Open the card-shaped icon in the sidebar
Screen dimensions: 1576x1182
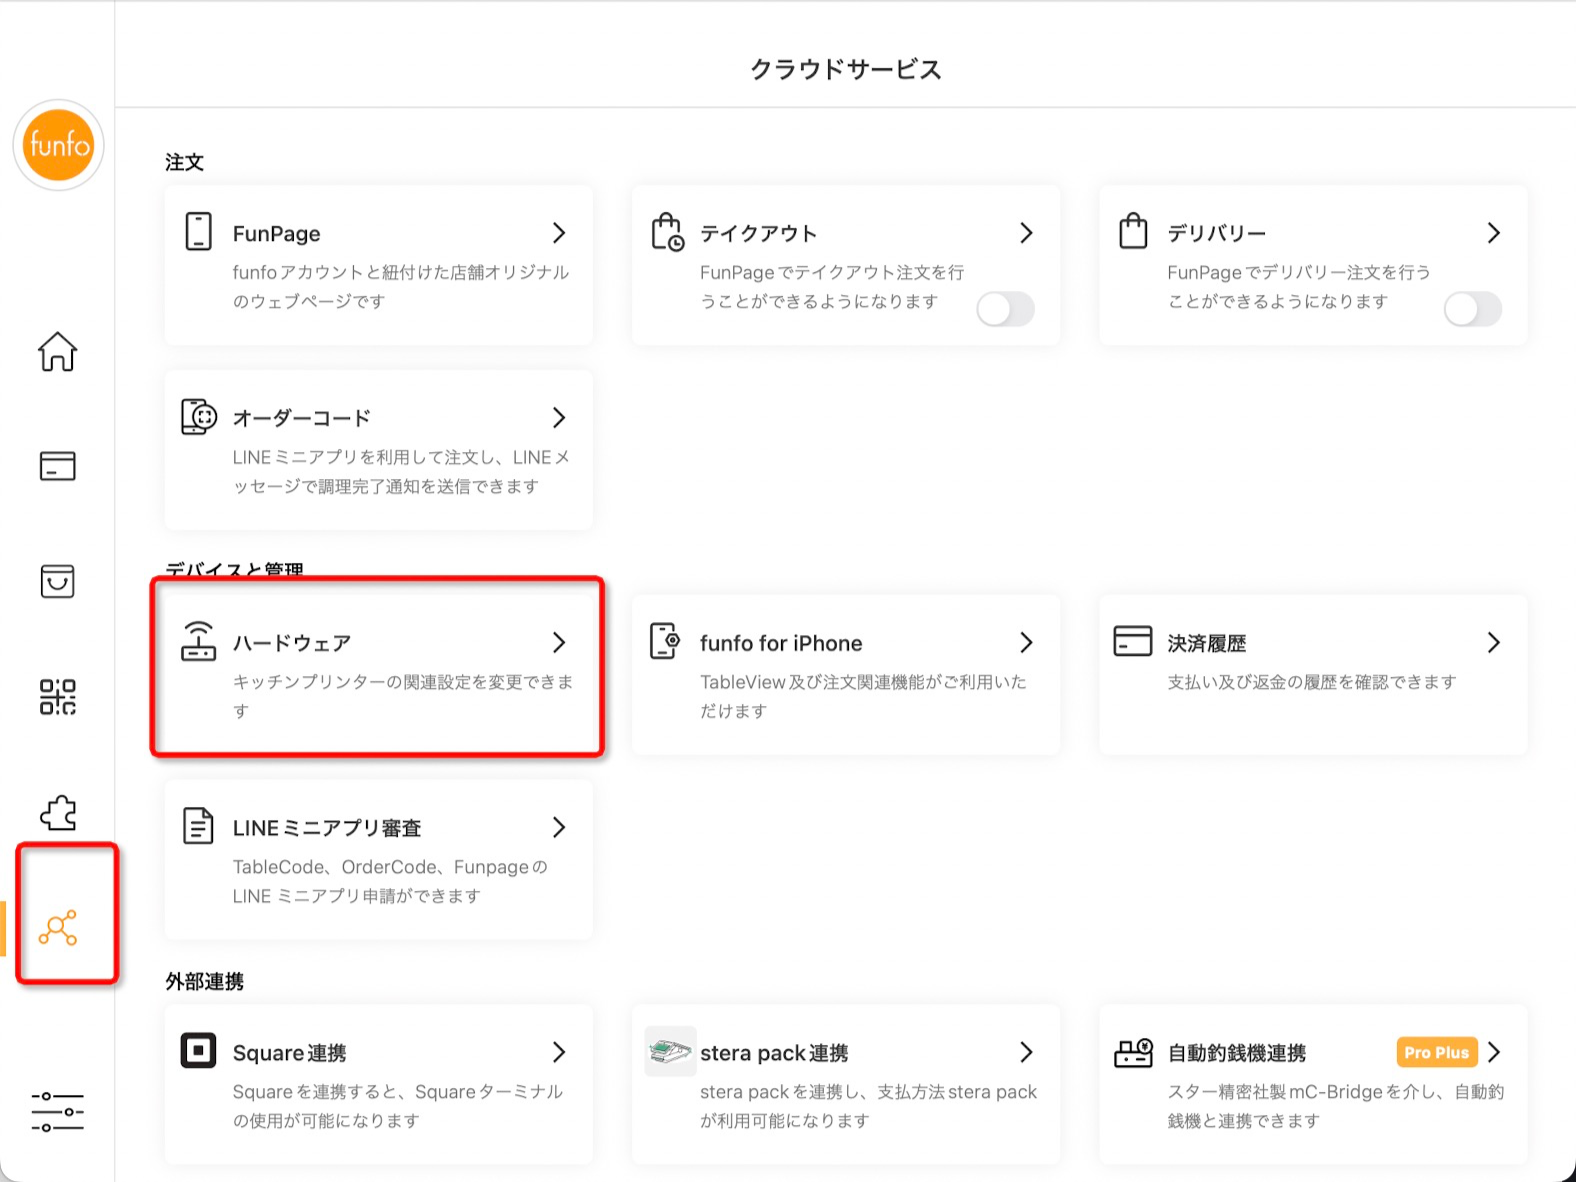click(x=57, y=466)
